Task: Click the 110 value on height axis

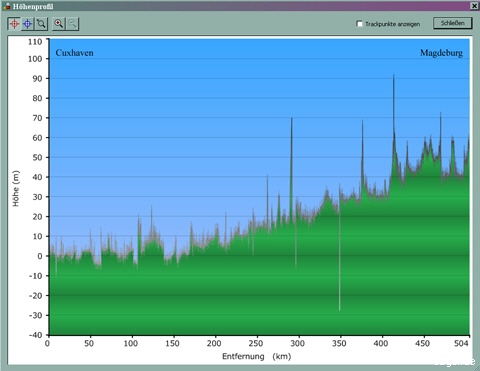Action: 35,42
